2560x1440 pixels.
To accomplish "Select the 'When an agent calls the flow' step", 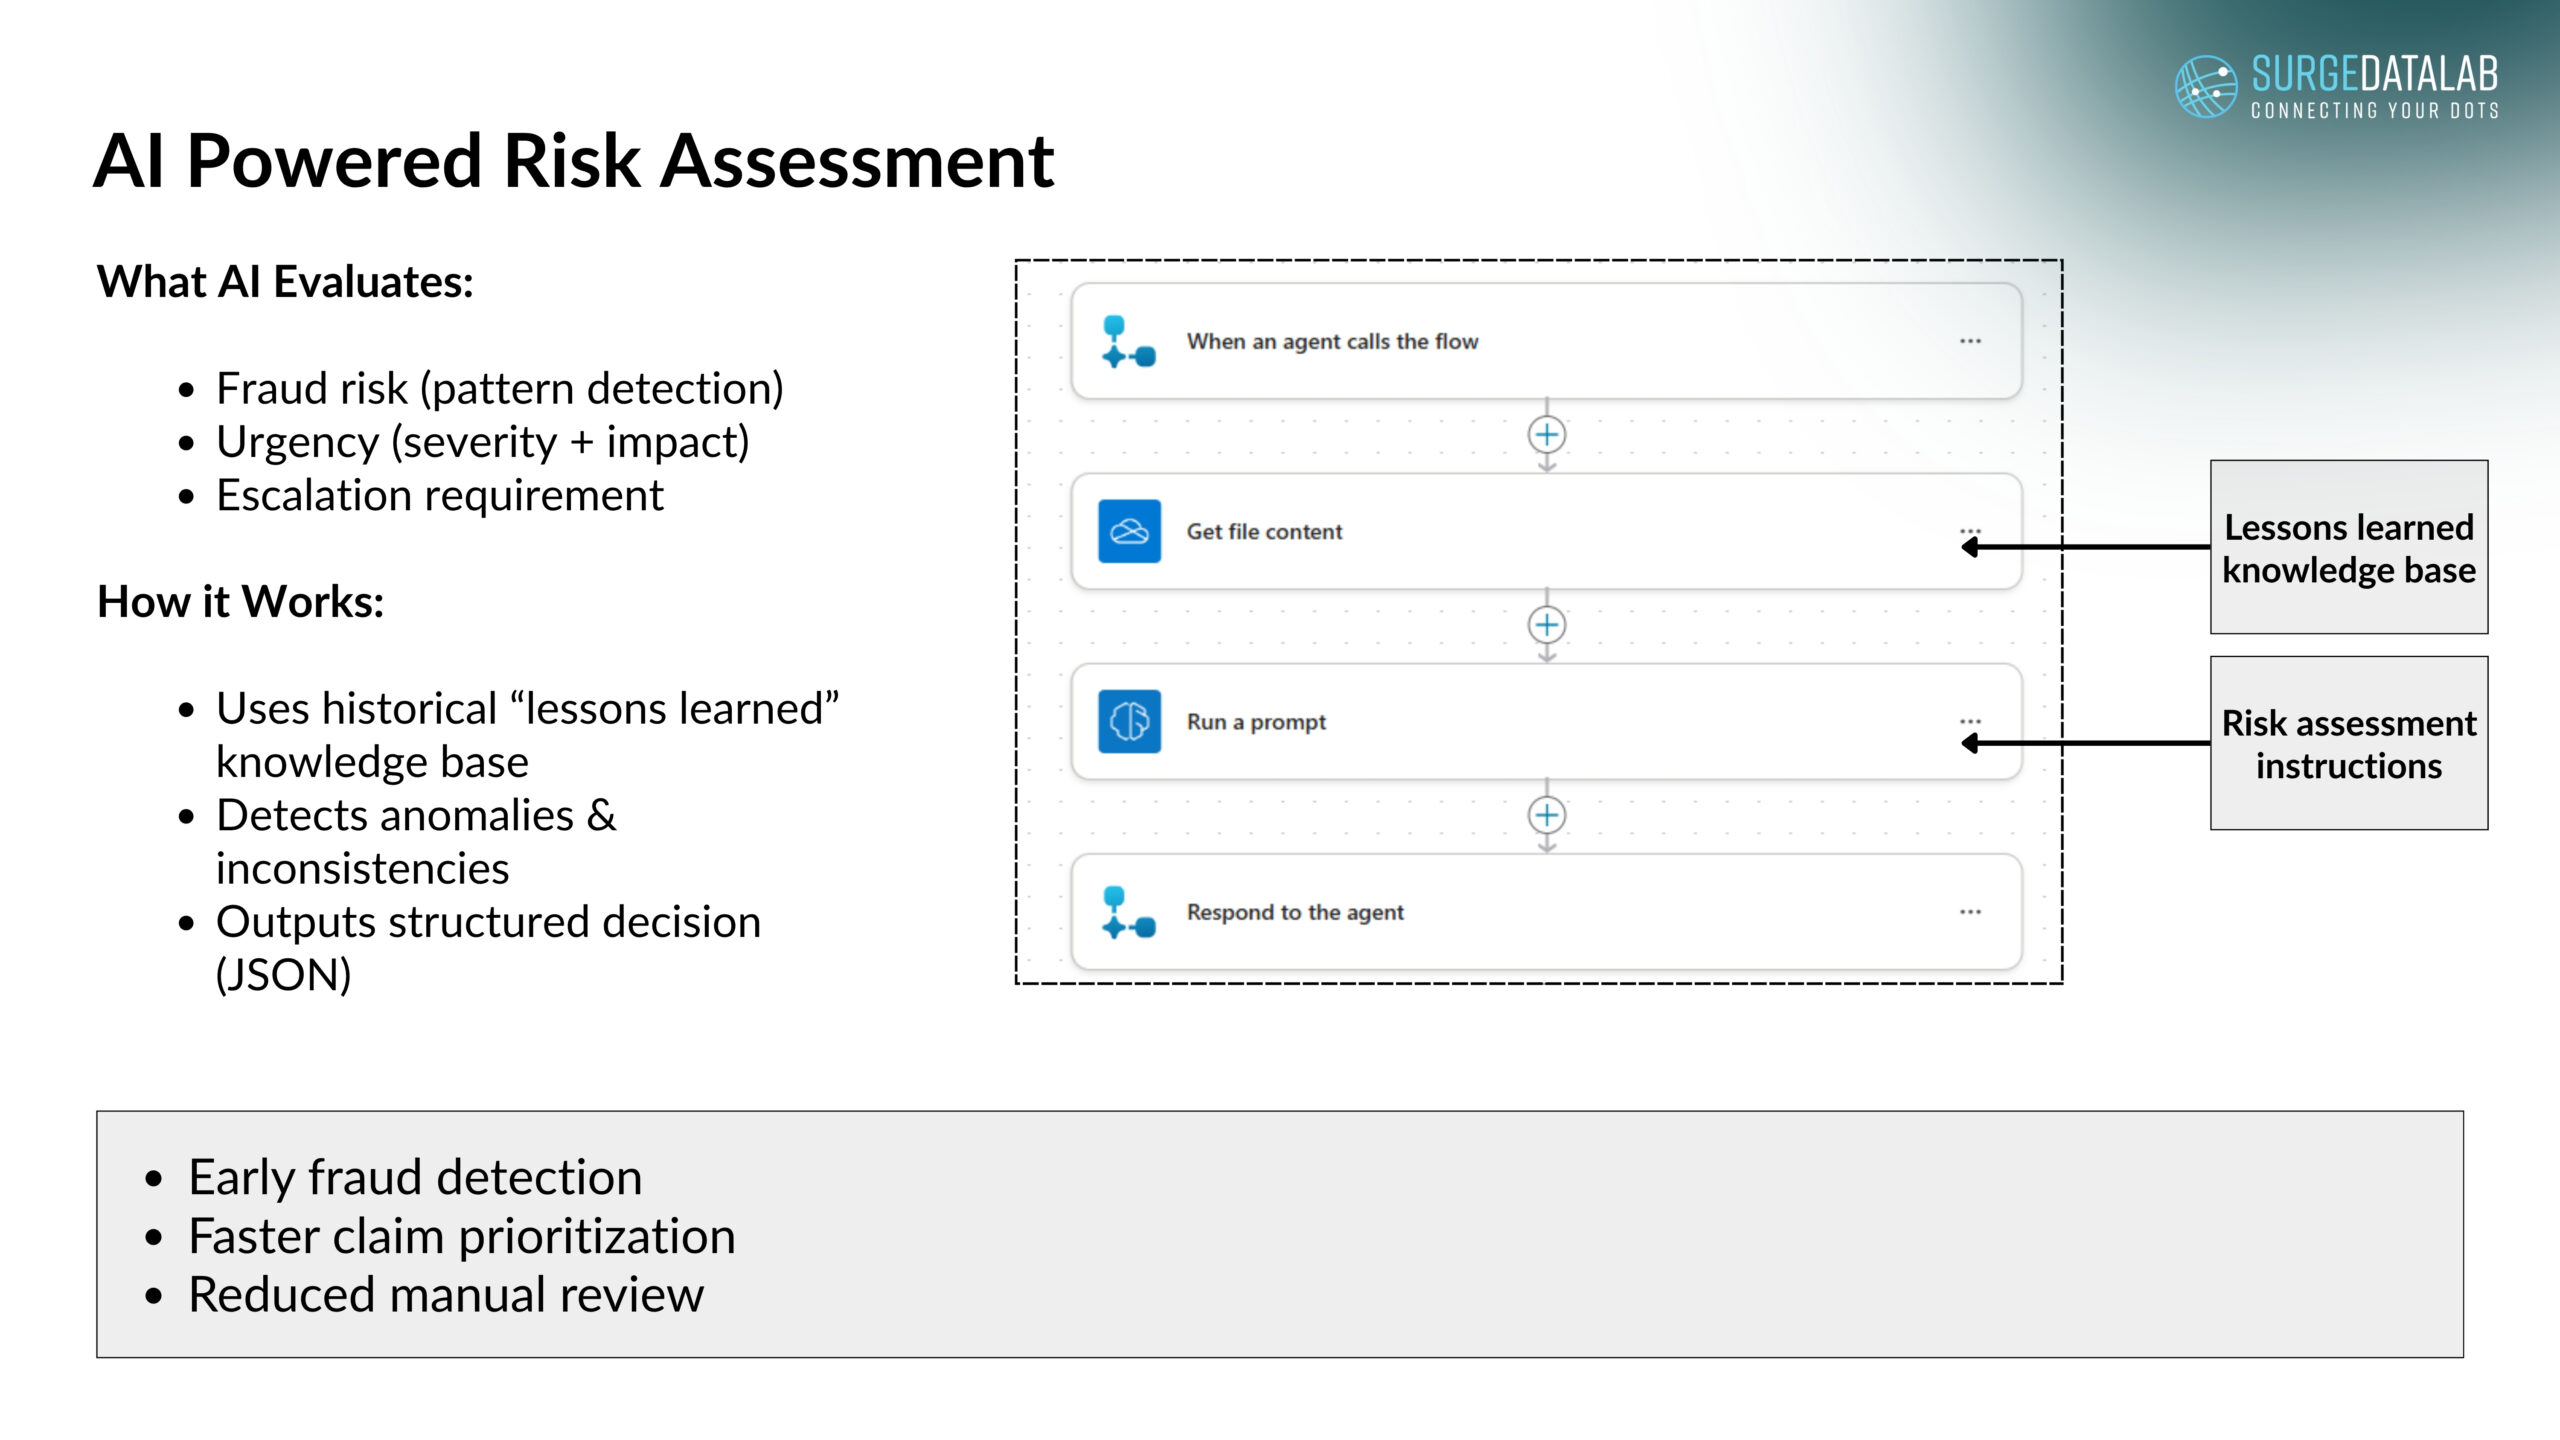I will point(1332,342).
